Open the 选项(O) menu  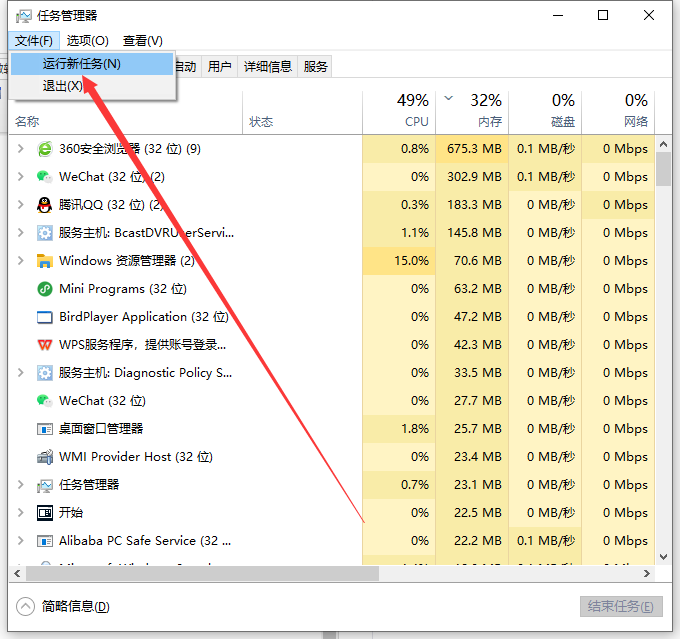[88, 41]
